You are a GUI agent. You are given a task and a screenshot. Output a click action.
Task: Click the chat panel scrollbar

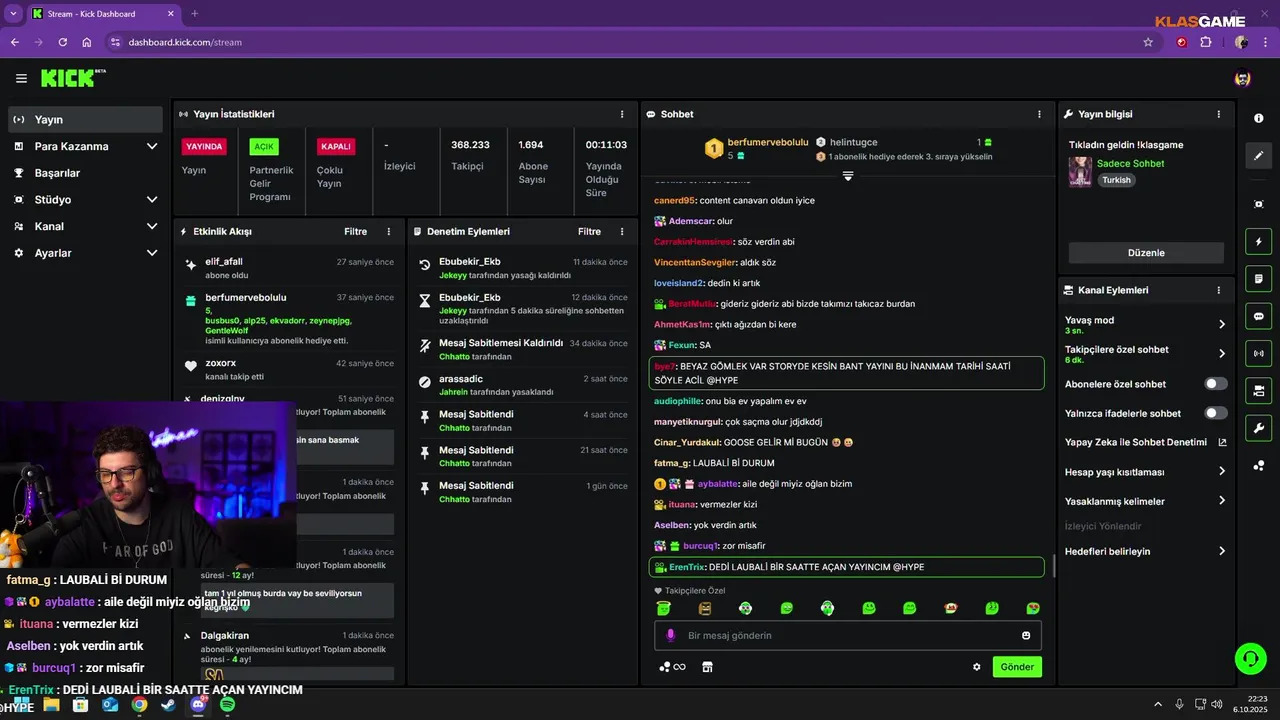(1054, 566)
